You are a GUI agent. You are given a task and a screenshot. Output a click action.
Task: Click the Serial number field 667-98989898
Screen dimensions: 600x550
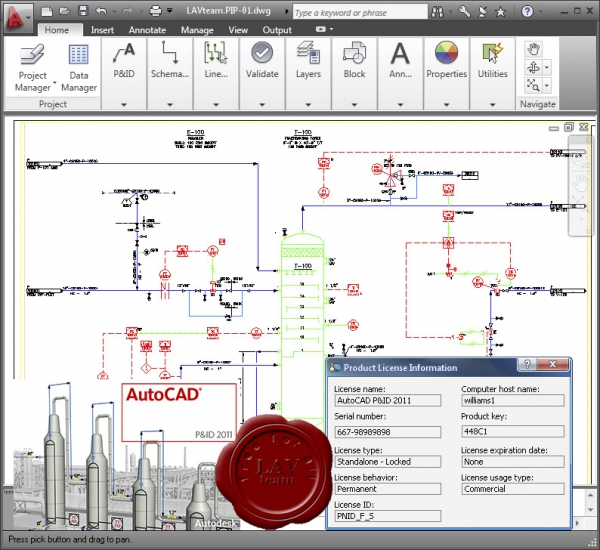[388, 432]
